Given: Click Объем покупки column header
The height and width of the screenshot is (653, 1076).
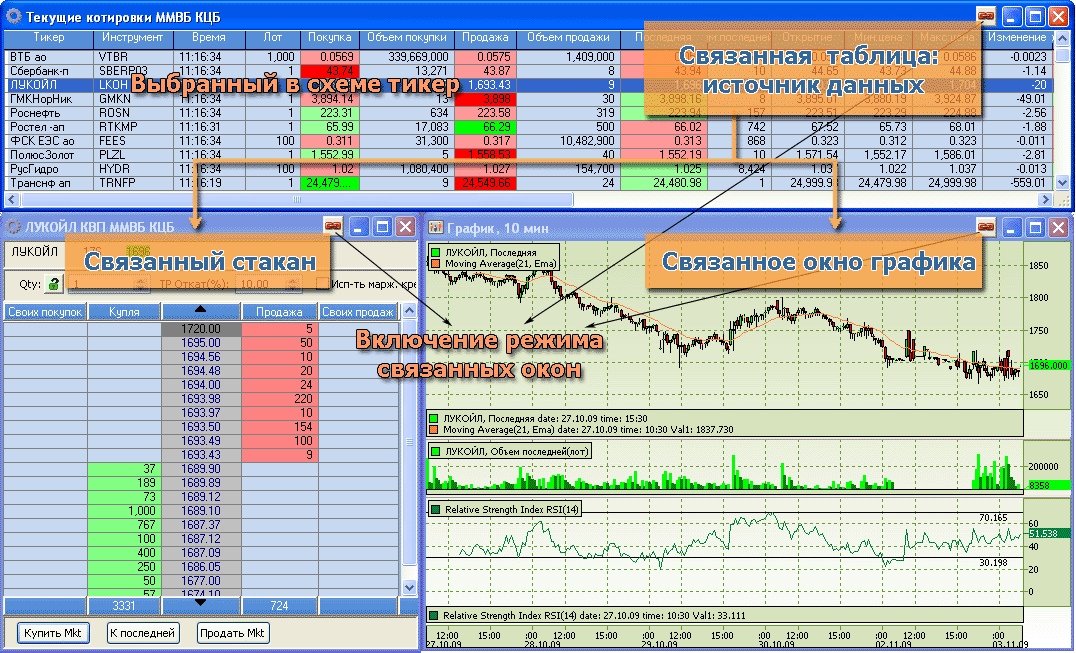Looking at the screenshot, I should 406,38.
